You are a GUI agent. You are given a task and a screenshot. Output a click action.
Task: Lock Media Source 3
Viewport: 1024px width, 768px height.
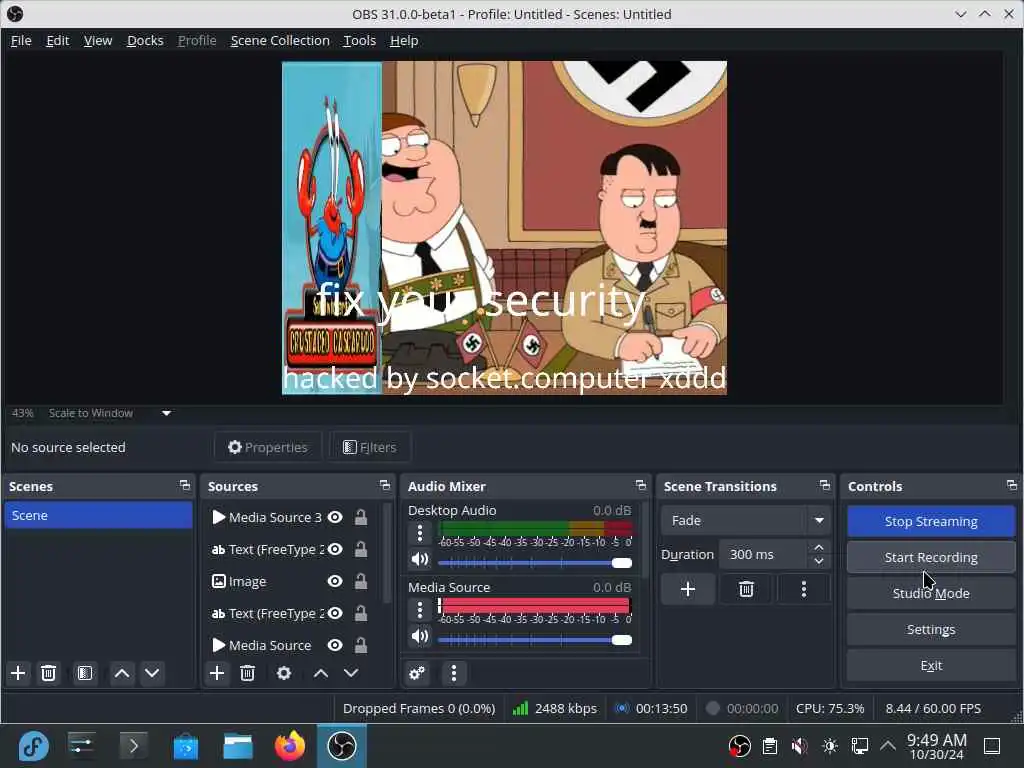(360, 517)
